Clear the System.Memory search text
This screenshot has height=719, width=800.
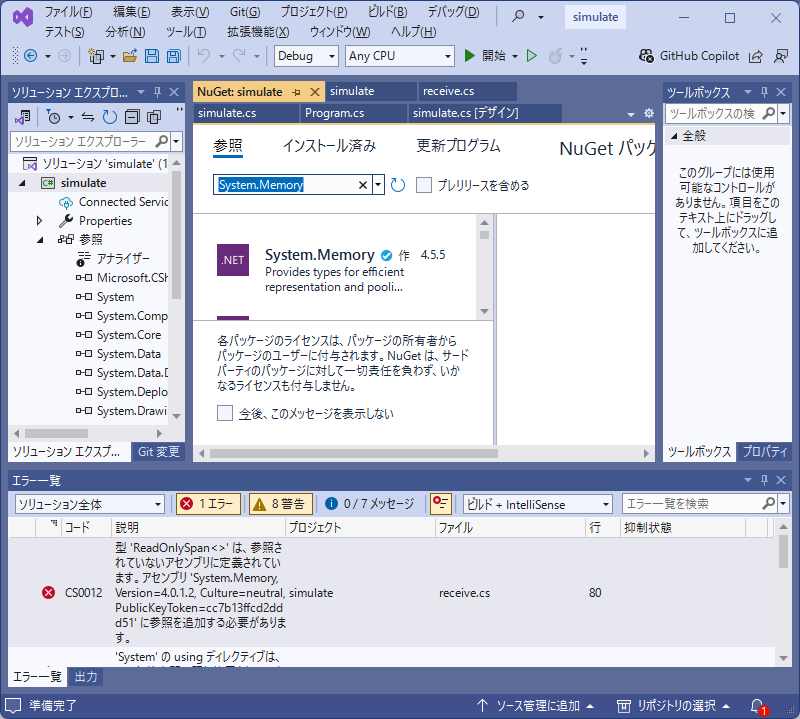pos(363,185)
